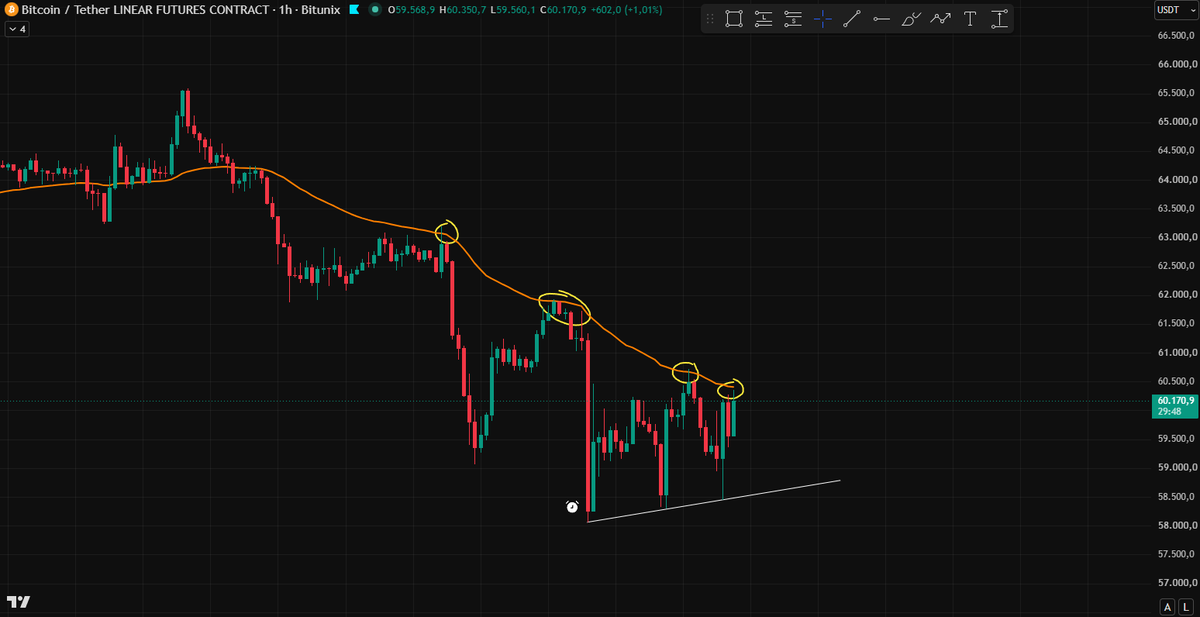Click the open price value O59.568,9
The height and width of the screenshot is (617, 1200).
(x=410, y=10)
